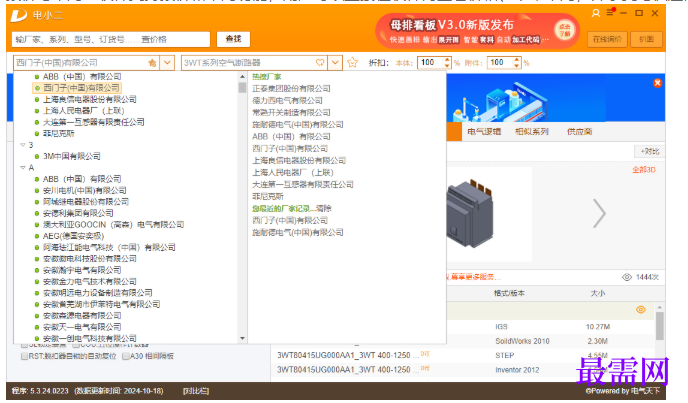This screenshot has width=688, height=403.
Task: Click the orange button right of 在线询价
Action: pyautogui.click(x=646, y=39)
